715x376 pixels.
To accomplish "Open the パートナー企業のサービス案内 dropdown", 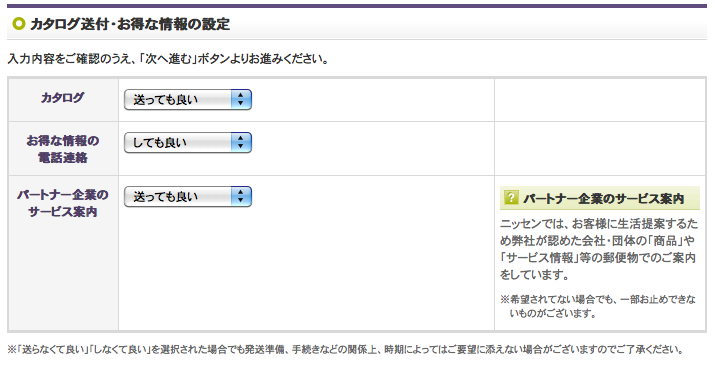I will (187, 196).
